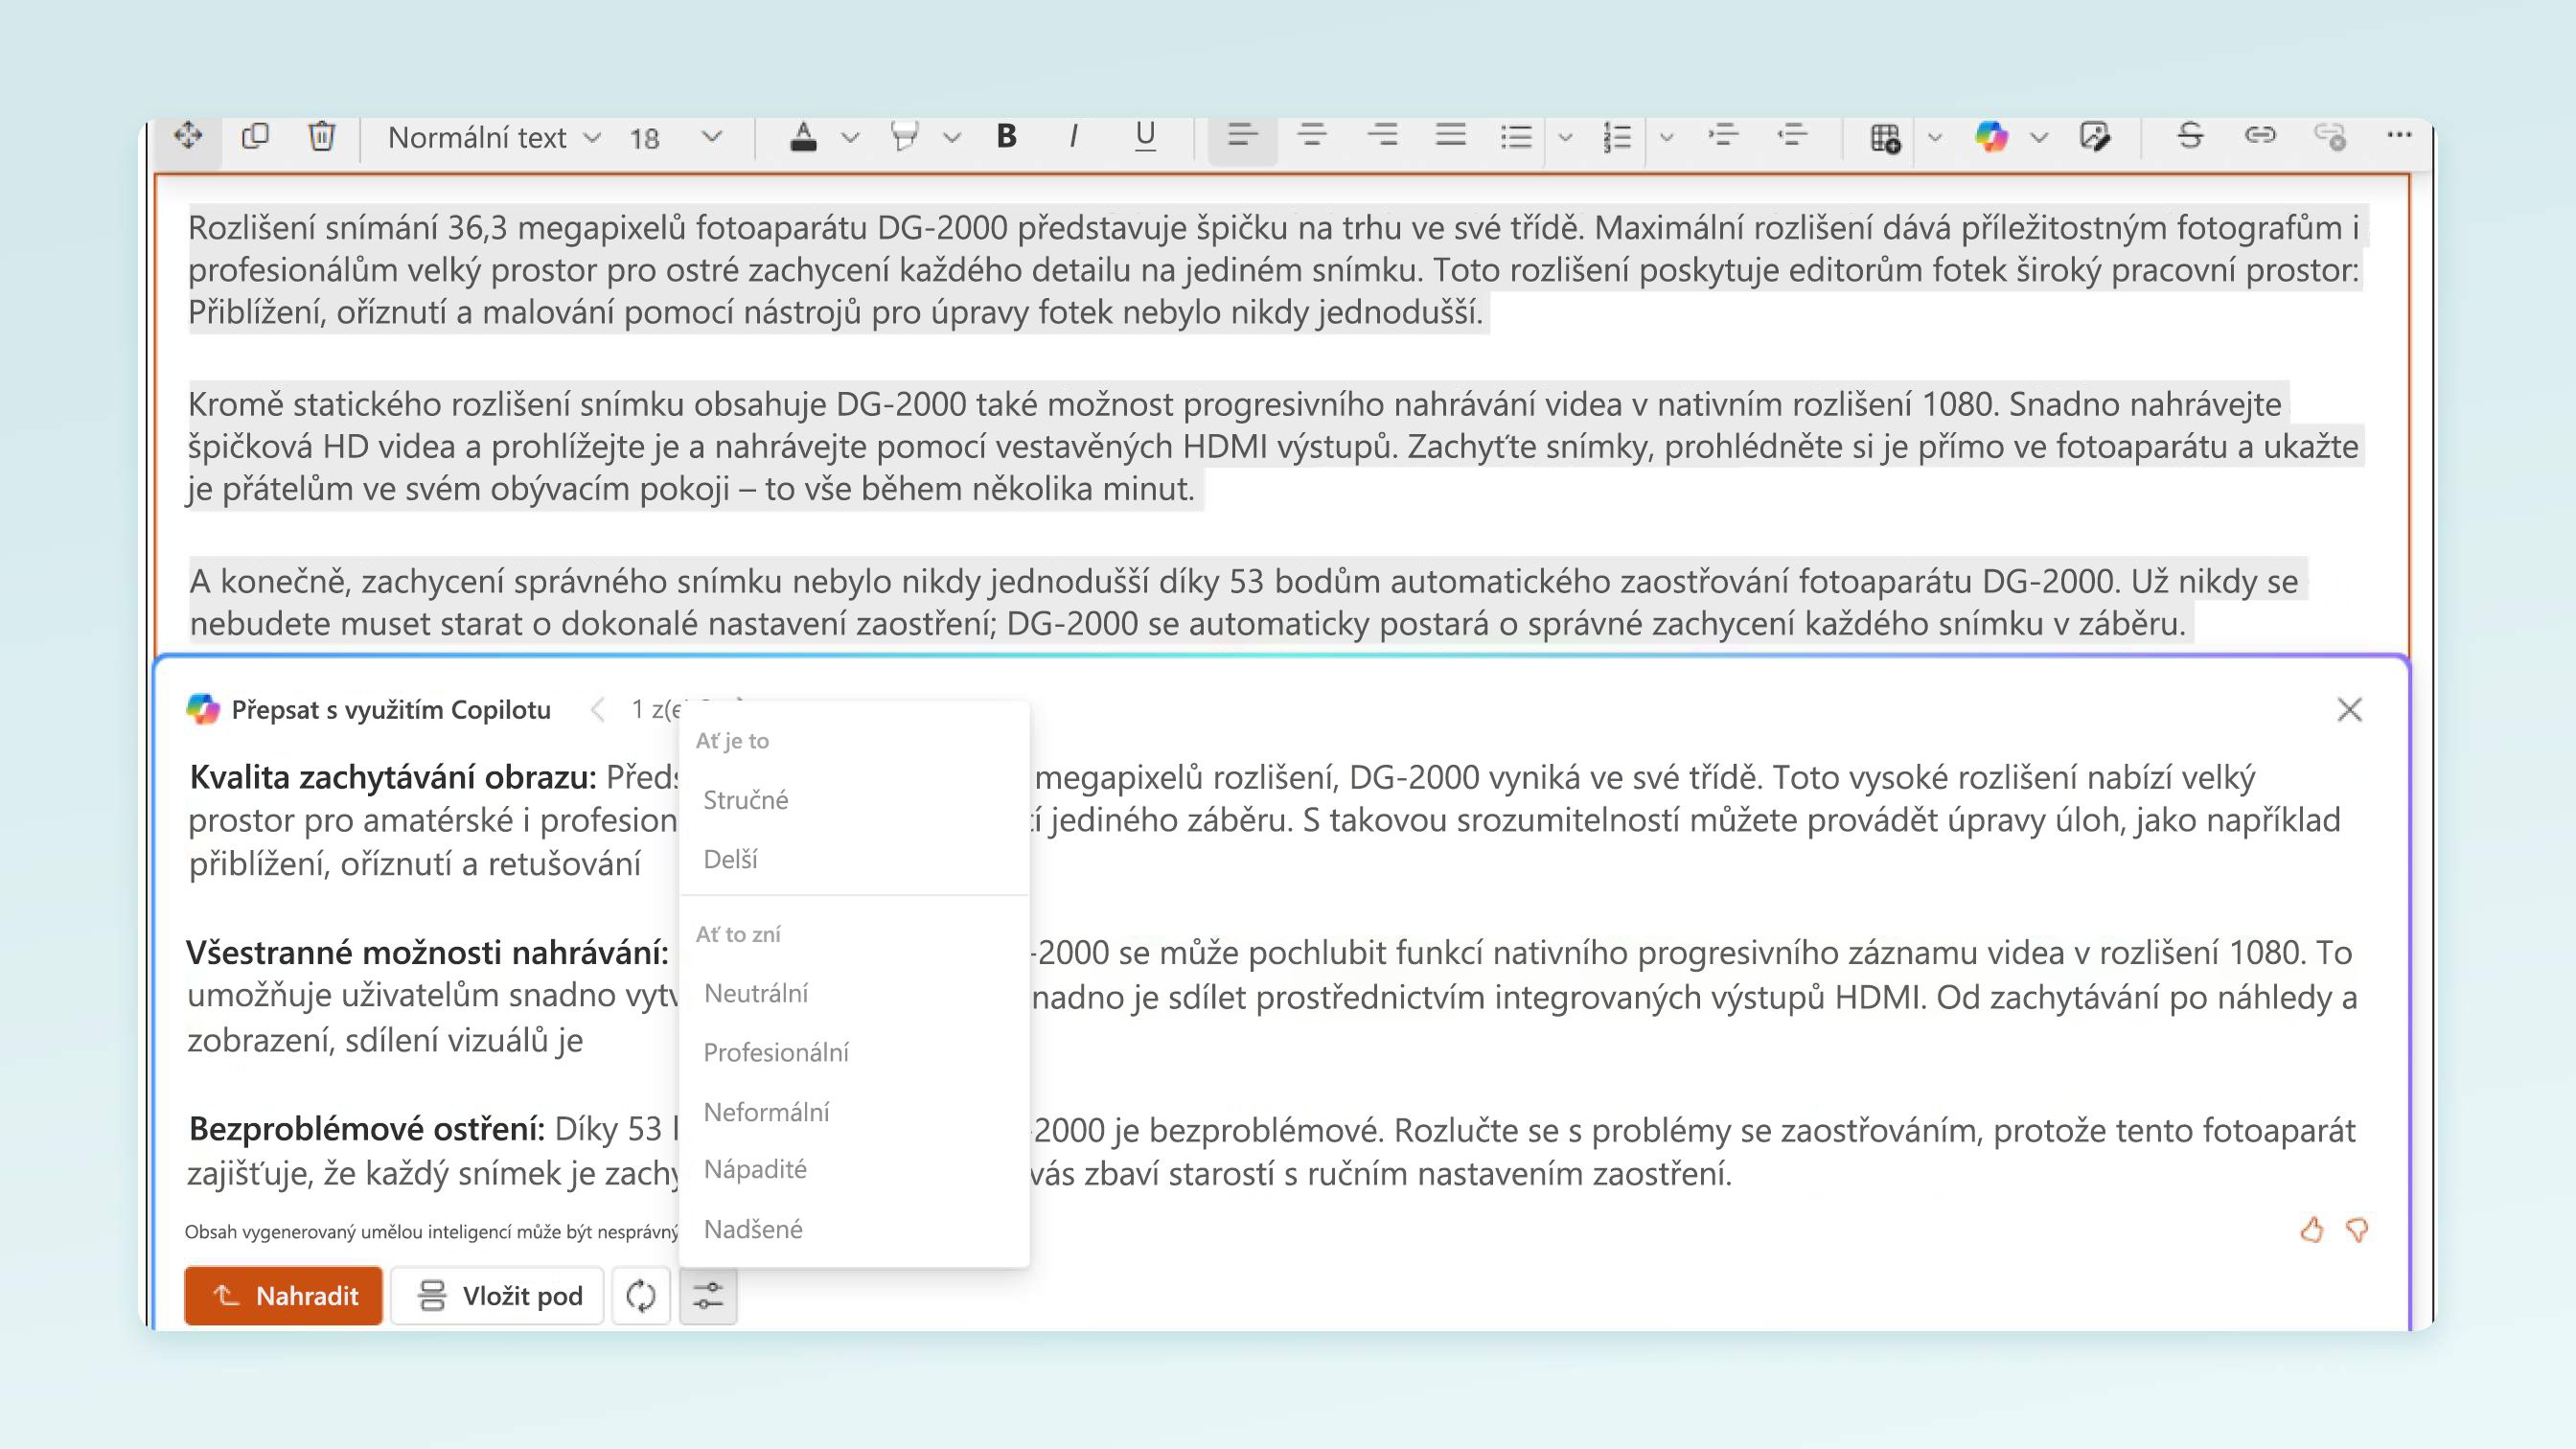Insert a hyperlink
2576x1449 pixels.
(2260, 135)
